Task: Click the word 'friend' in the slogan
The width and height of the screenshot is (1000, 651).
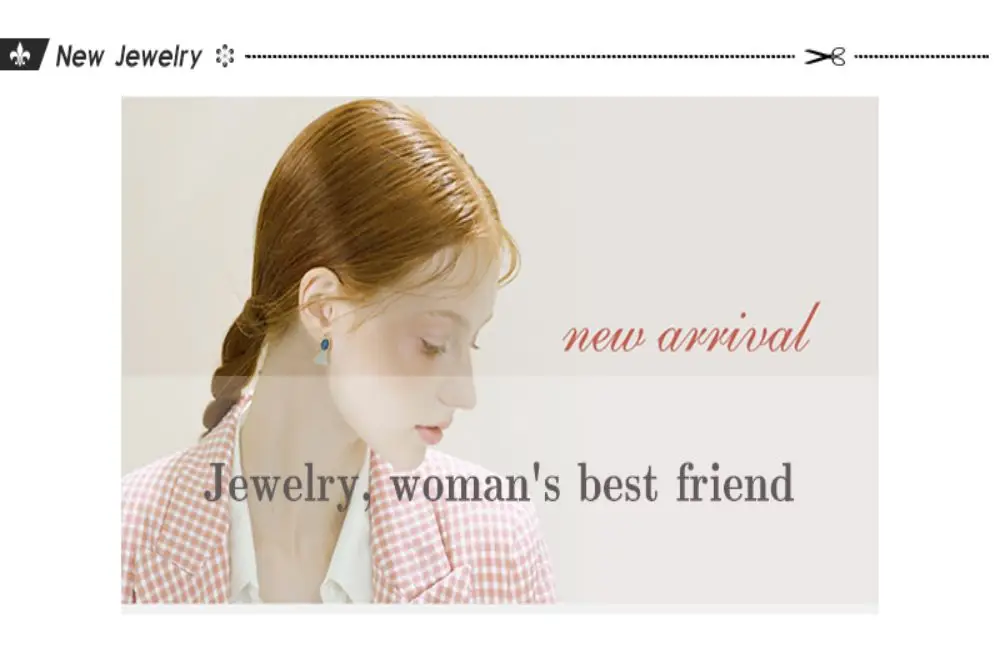Action: [735, 483]
